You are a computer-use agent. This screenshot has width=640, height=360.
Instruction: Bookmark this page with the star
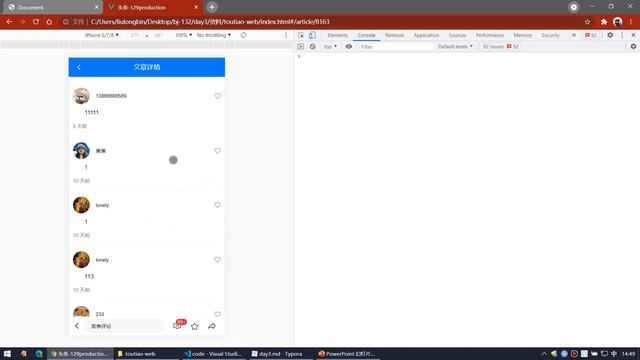click(x=587, y=22)
